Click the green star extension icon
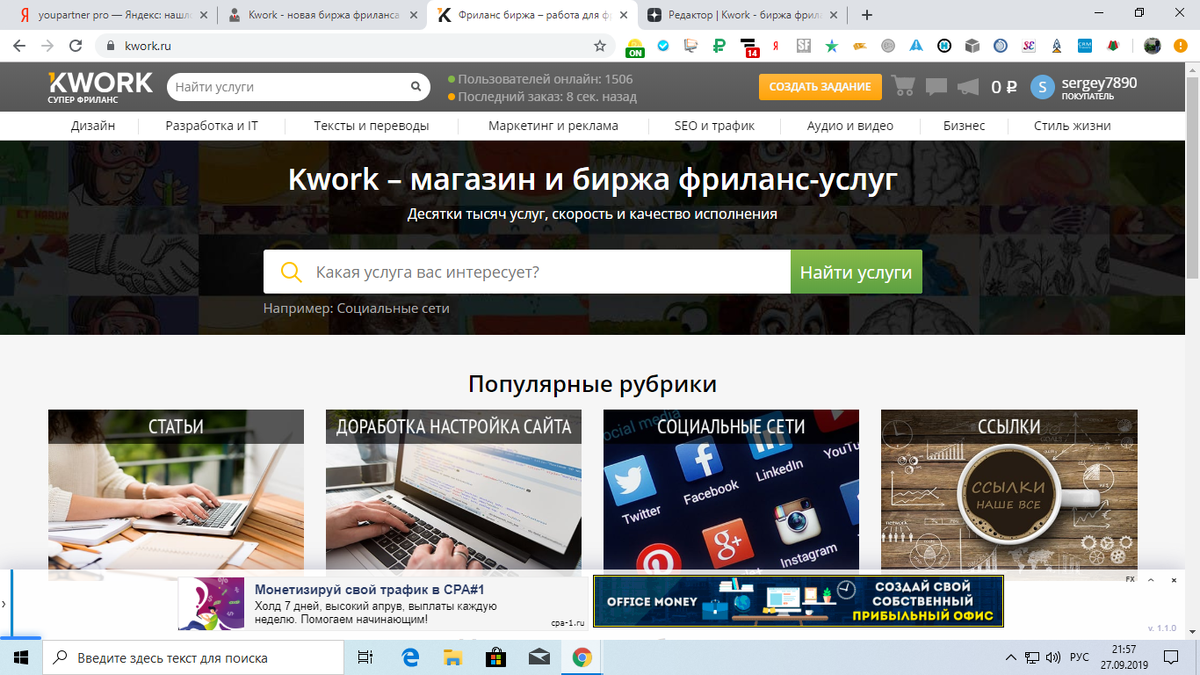 pos(831,46)
